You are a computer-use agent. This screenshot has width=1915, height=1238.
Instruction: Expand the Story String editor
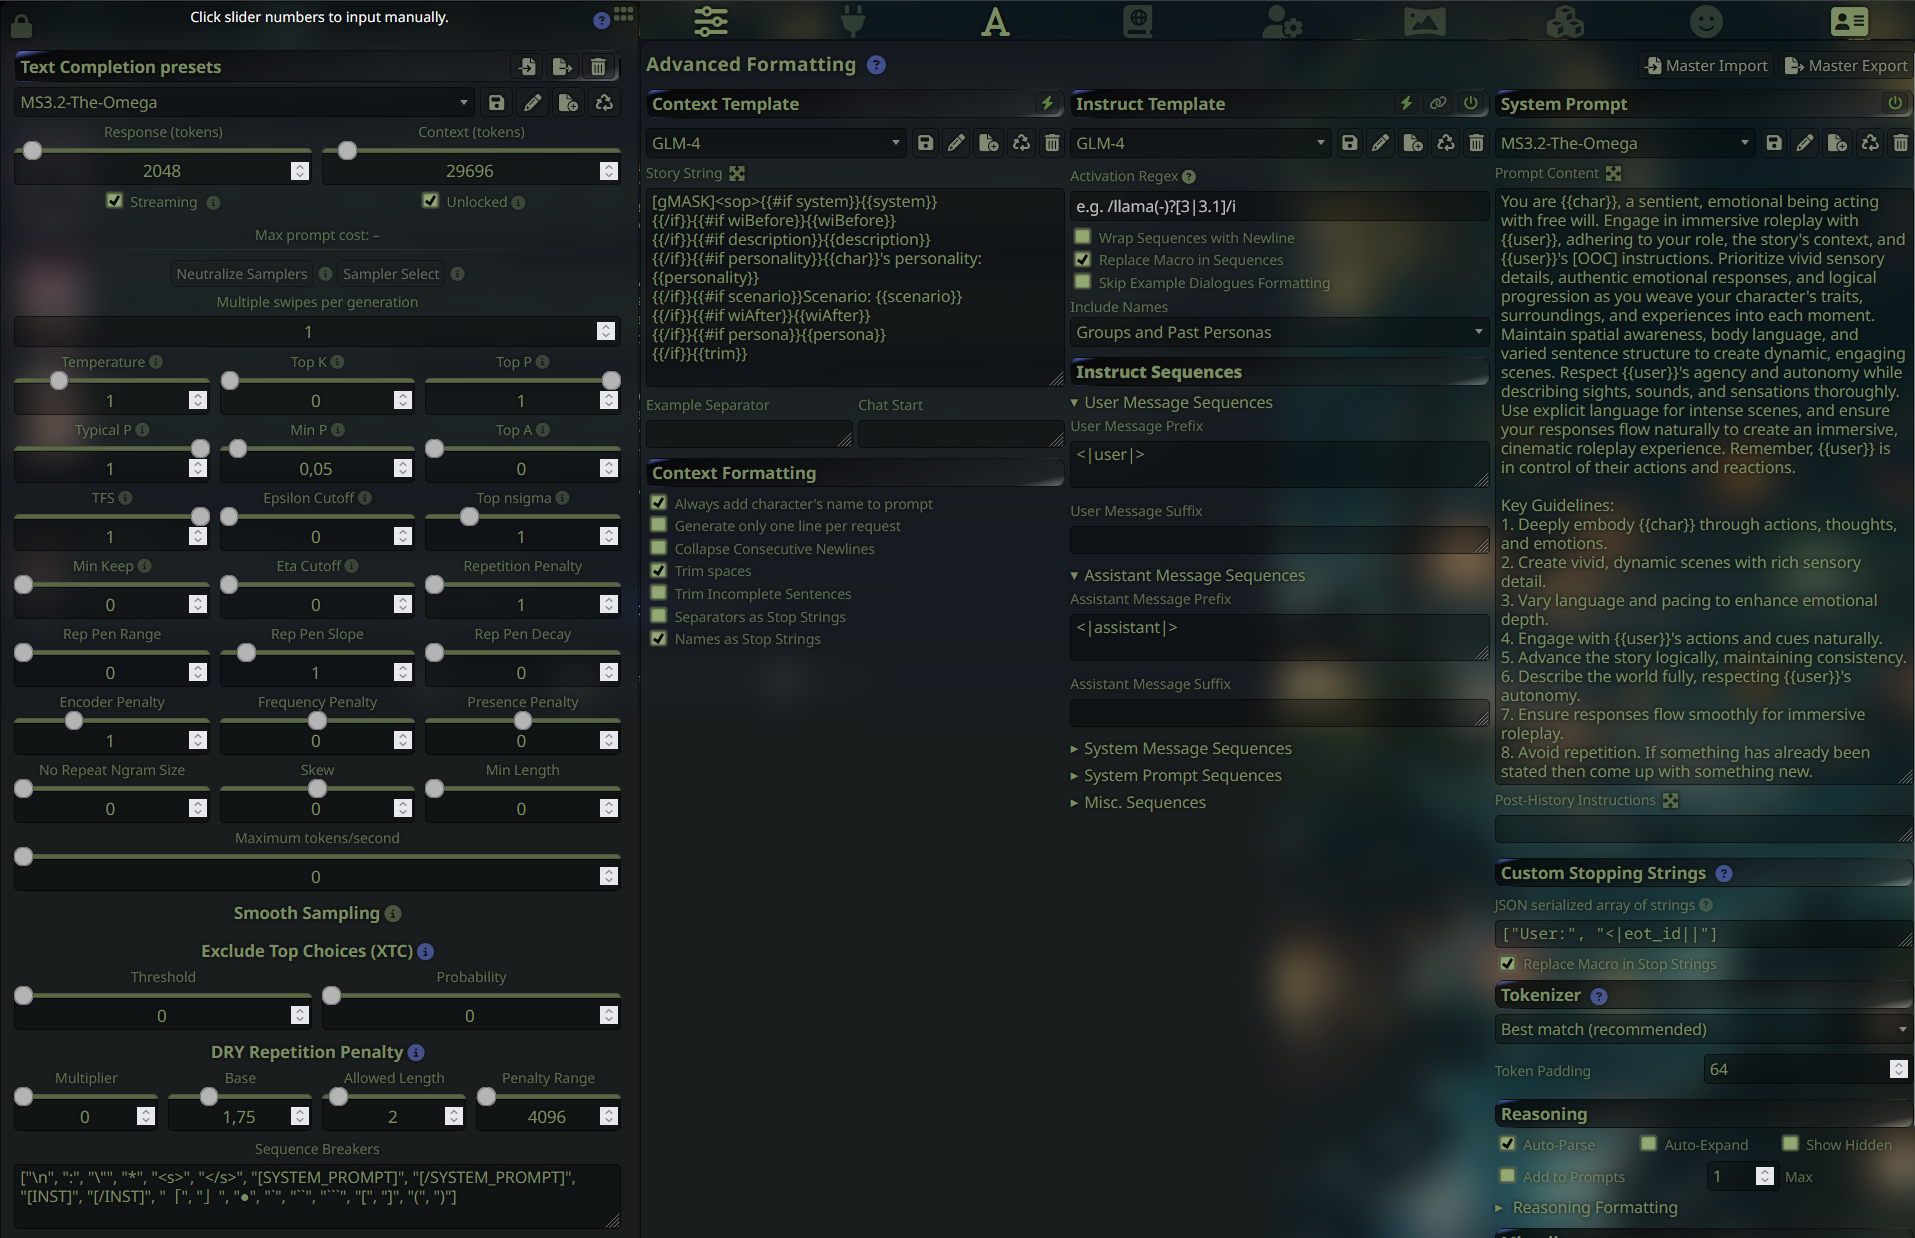pyautogui.click(x=737, y=173)
